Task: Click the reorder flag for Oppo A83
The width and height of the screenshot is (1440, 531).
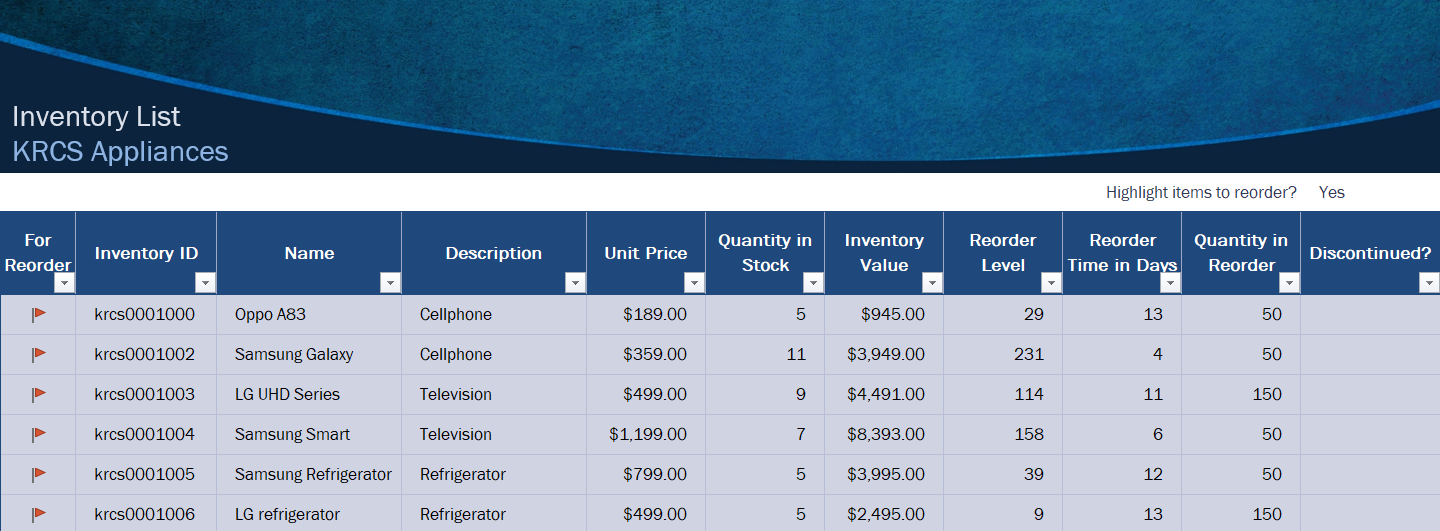Action: pos(39,314)
